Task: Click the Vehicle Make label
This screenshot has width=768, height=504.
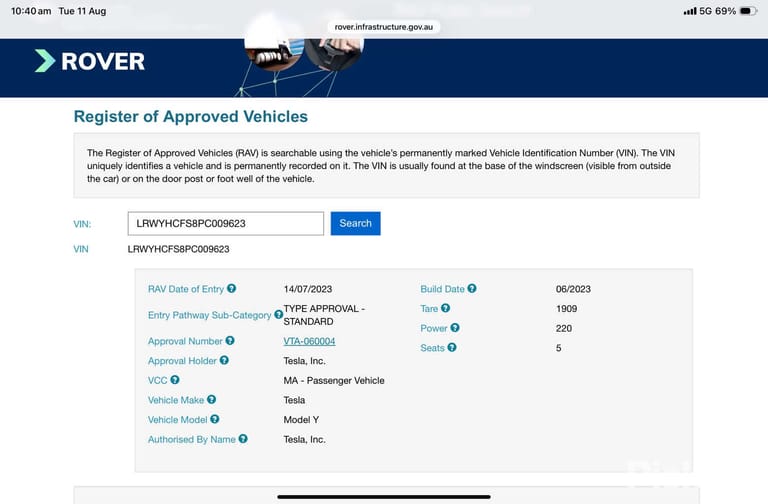Action: (176, 400)
